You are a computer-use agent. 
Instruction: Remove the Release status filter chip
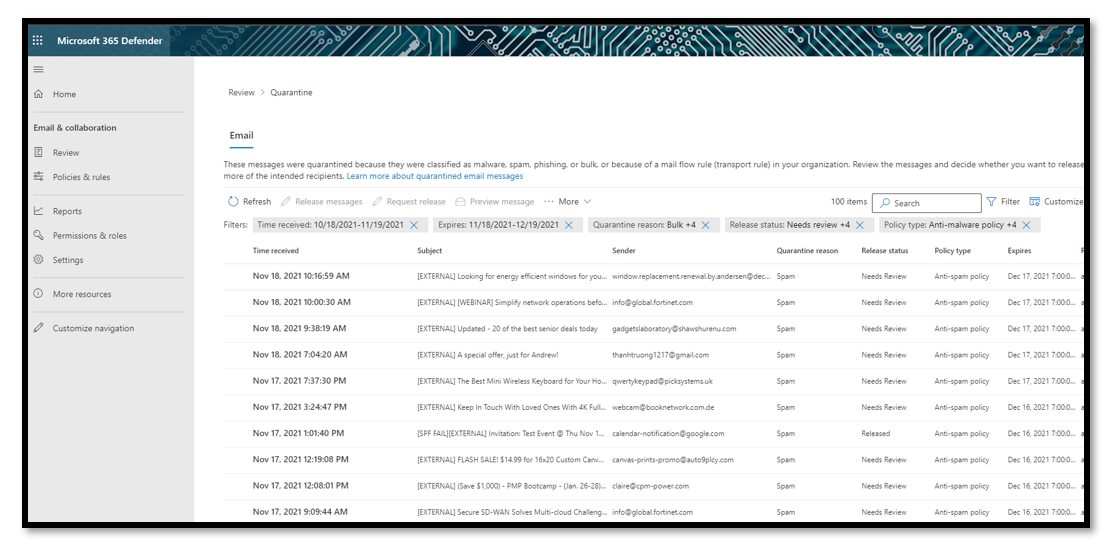[x=860, y=225]
